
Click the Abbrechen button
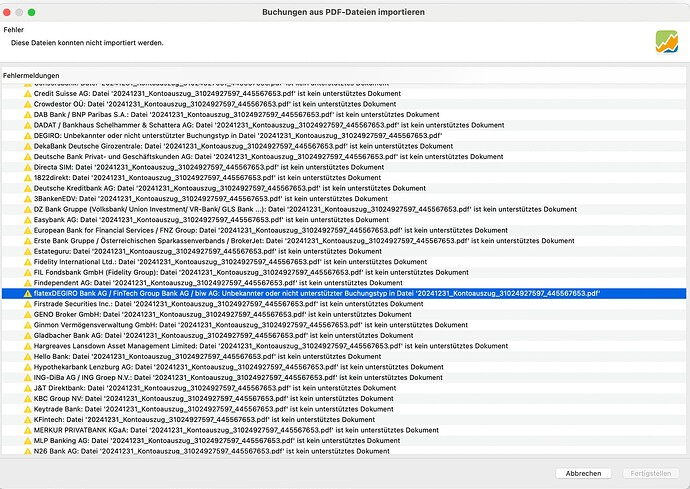pos(583,474)
